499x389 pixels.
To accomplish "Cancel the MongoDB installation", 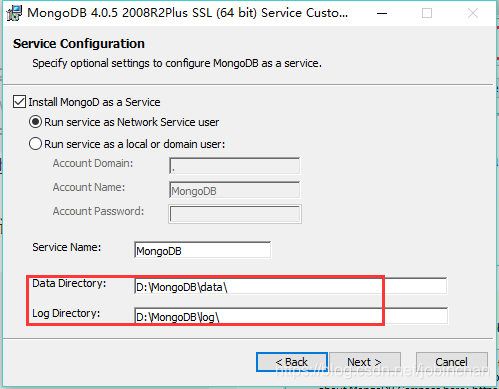I will [x=452, y=362].
